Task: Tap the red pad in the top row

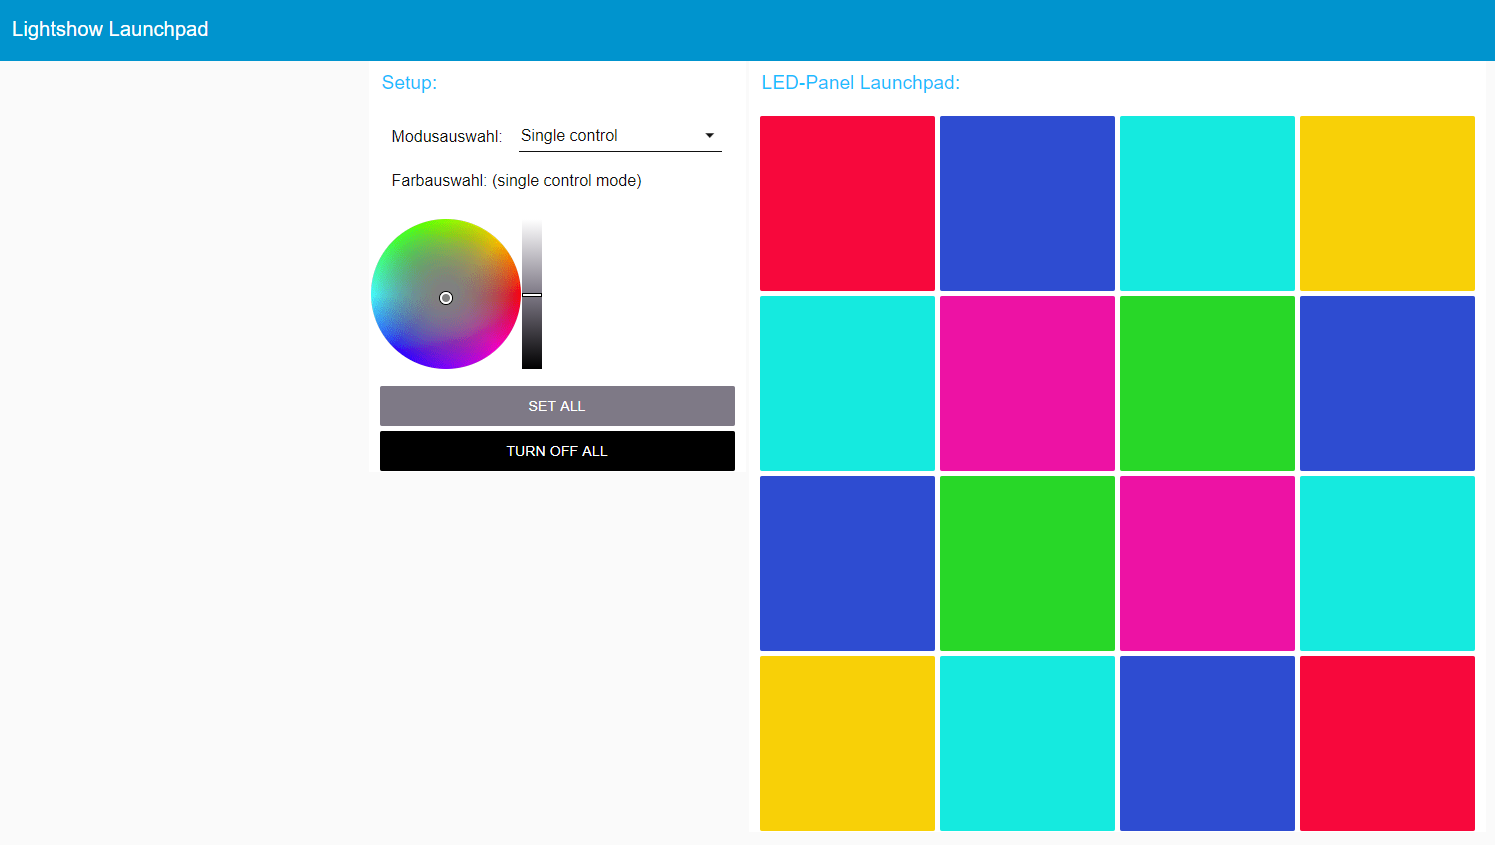Action: (847, 203)
